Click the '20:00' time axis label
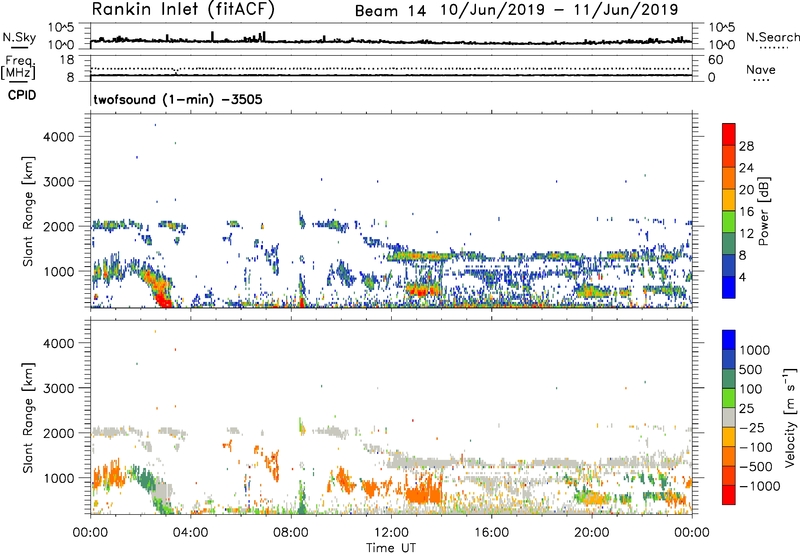800x554 pixels. [591, 533]
